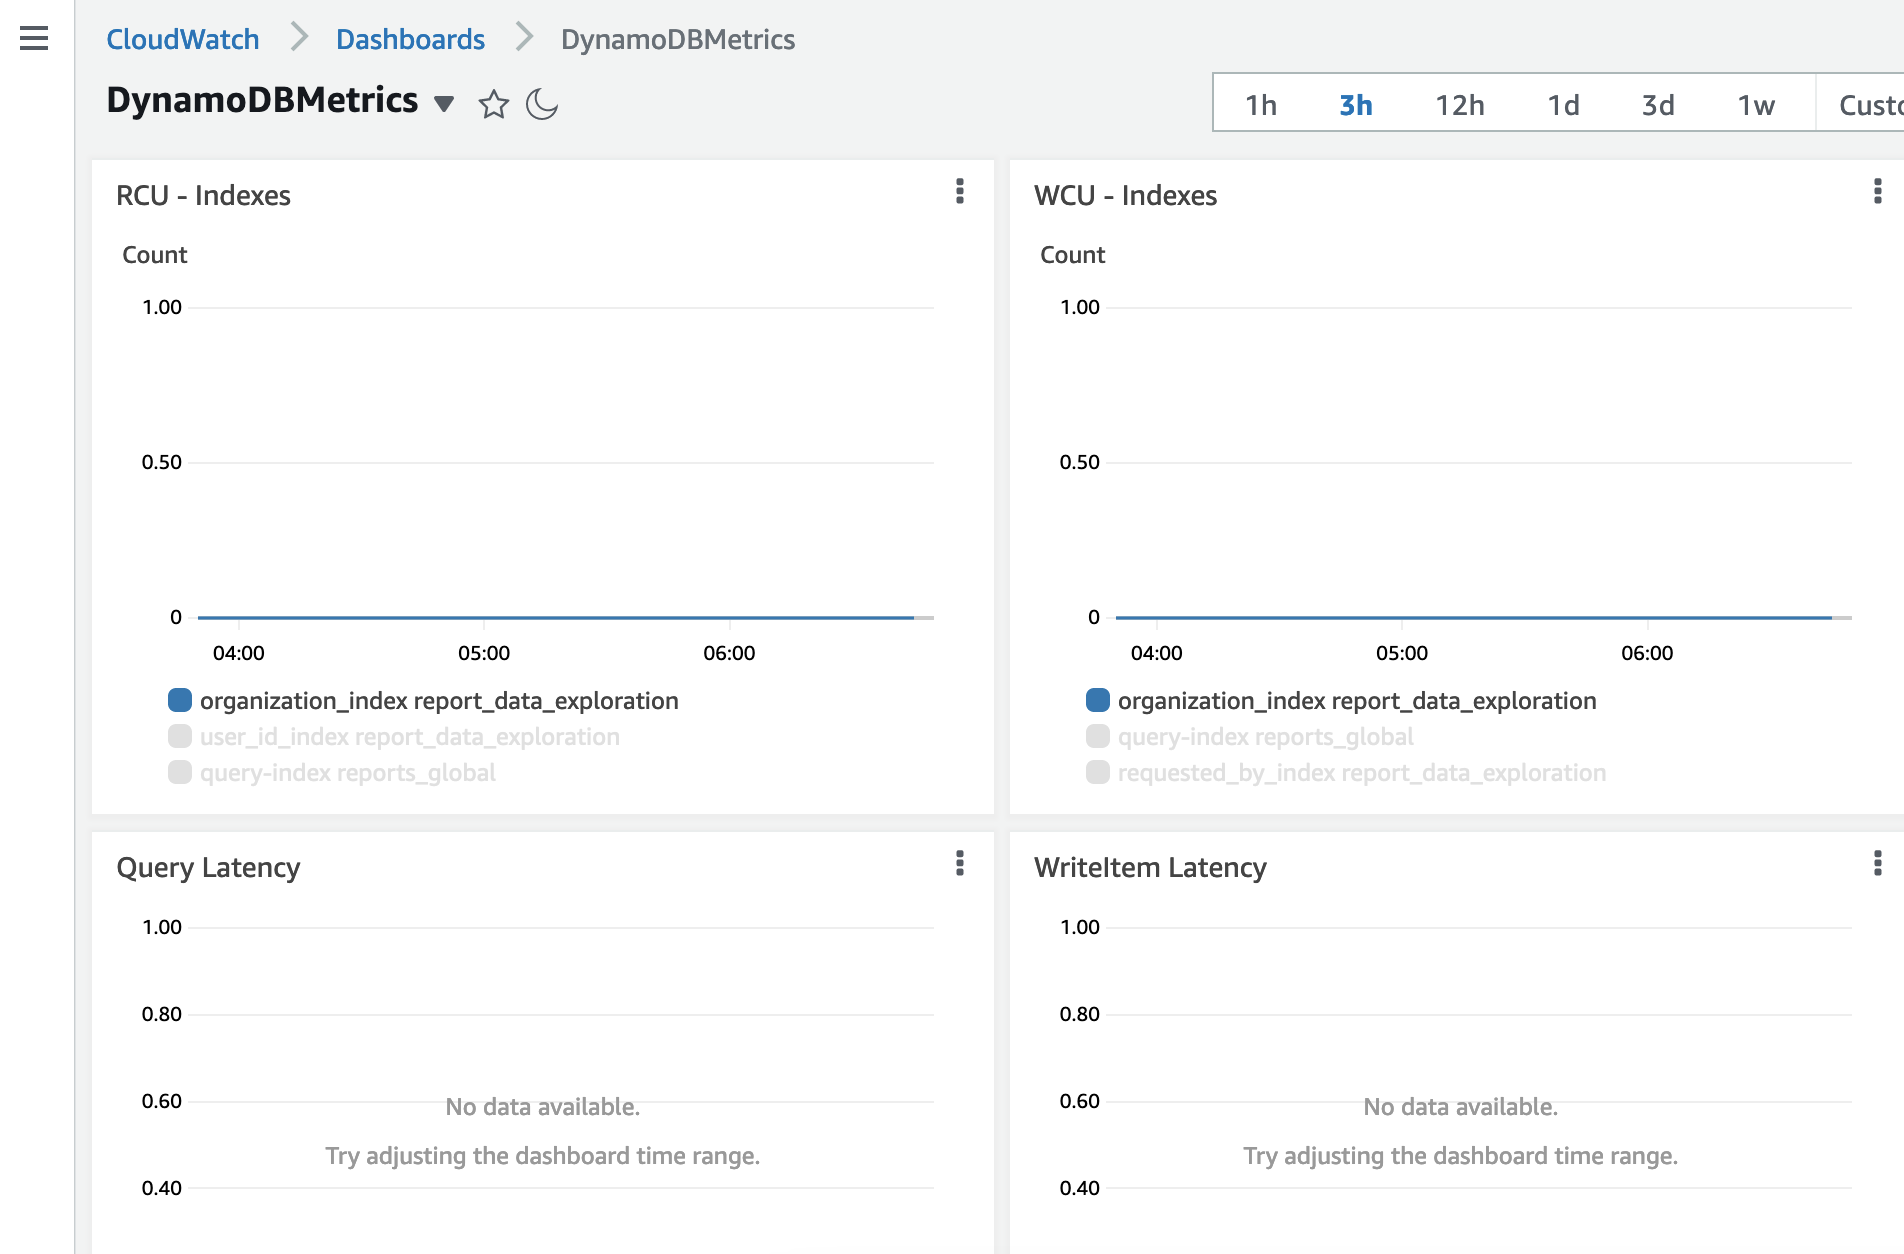Viewport: 1904px width, 1254px height.
Task: Click query-index reports_global label in WCU legend
Action: click(x=1266, y=737)
